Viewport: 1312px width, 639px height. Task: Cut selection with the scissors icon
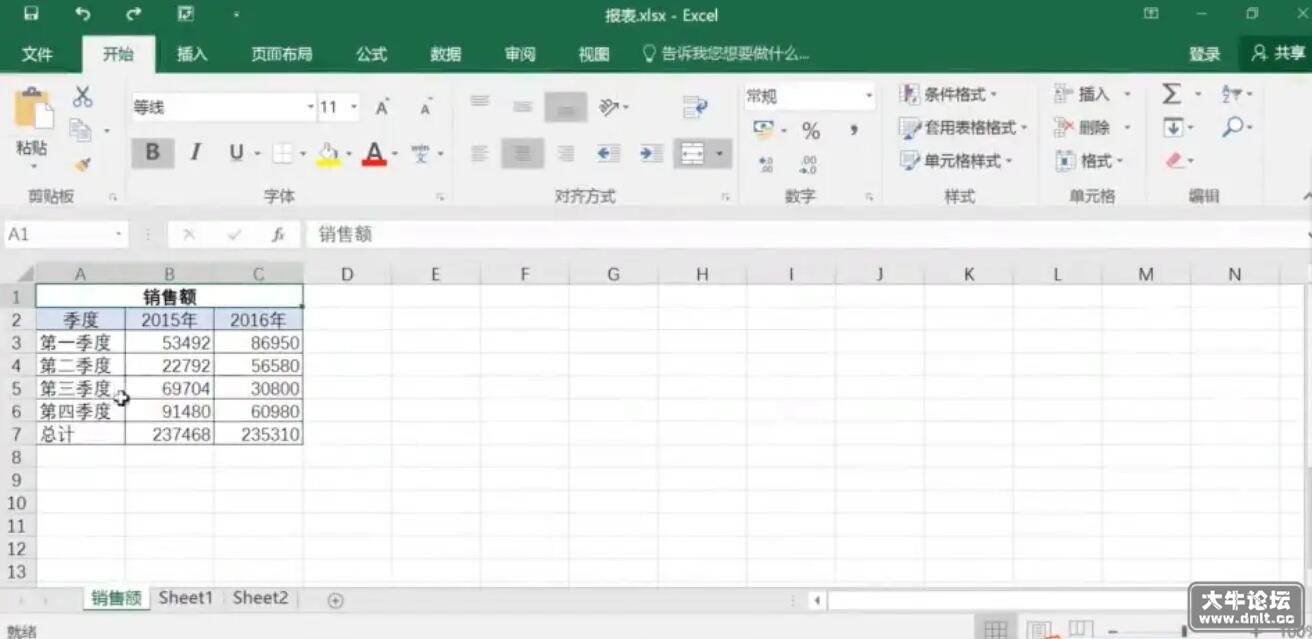(x=83, y=97)
